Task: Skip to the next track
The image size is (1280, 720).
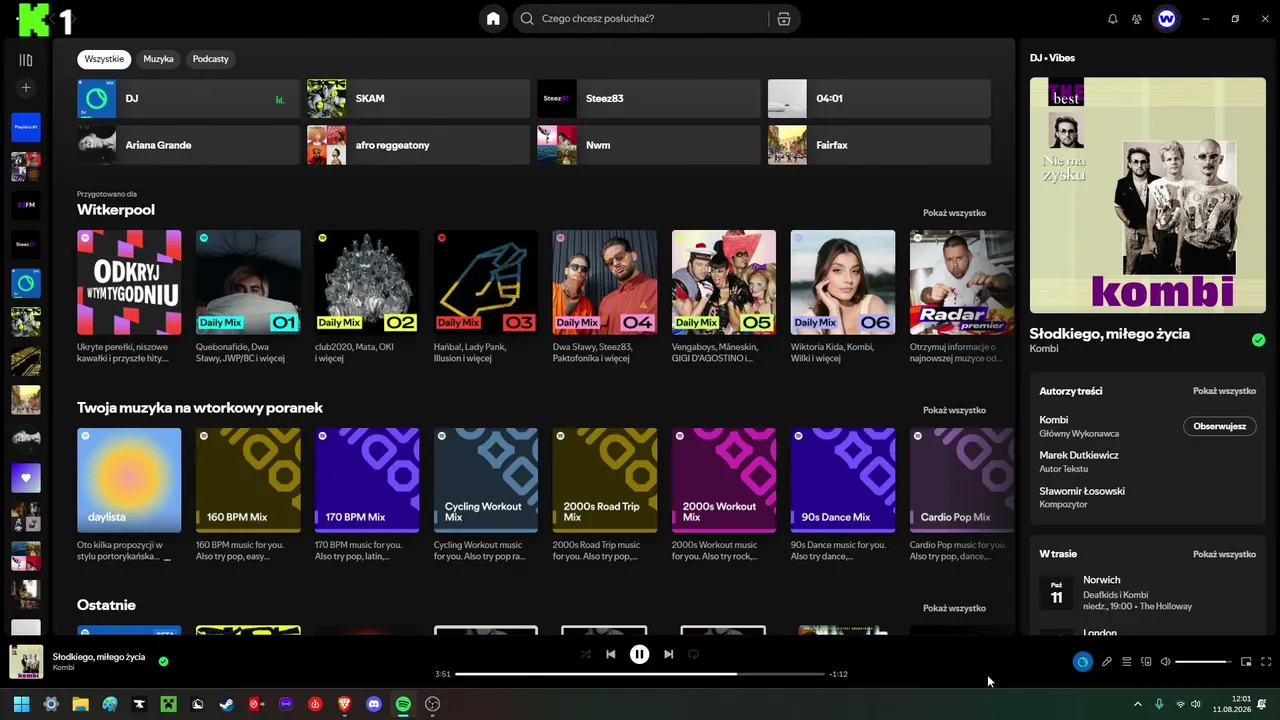Action: (x=668, y=654)
